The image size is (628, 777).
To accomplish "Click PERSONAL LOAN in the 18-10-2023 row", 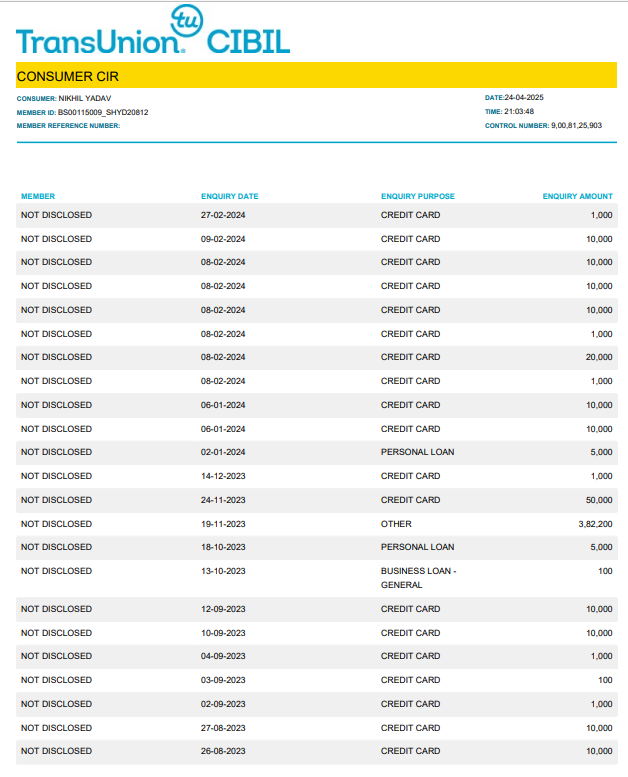I will coord(417,547).
